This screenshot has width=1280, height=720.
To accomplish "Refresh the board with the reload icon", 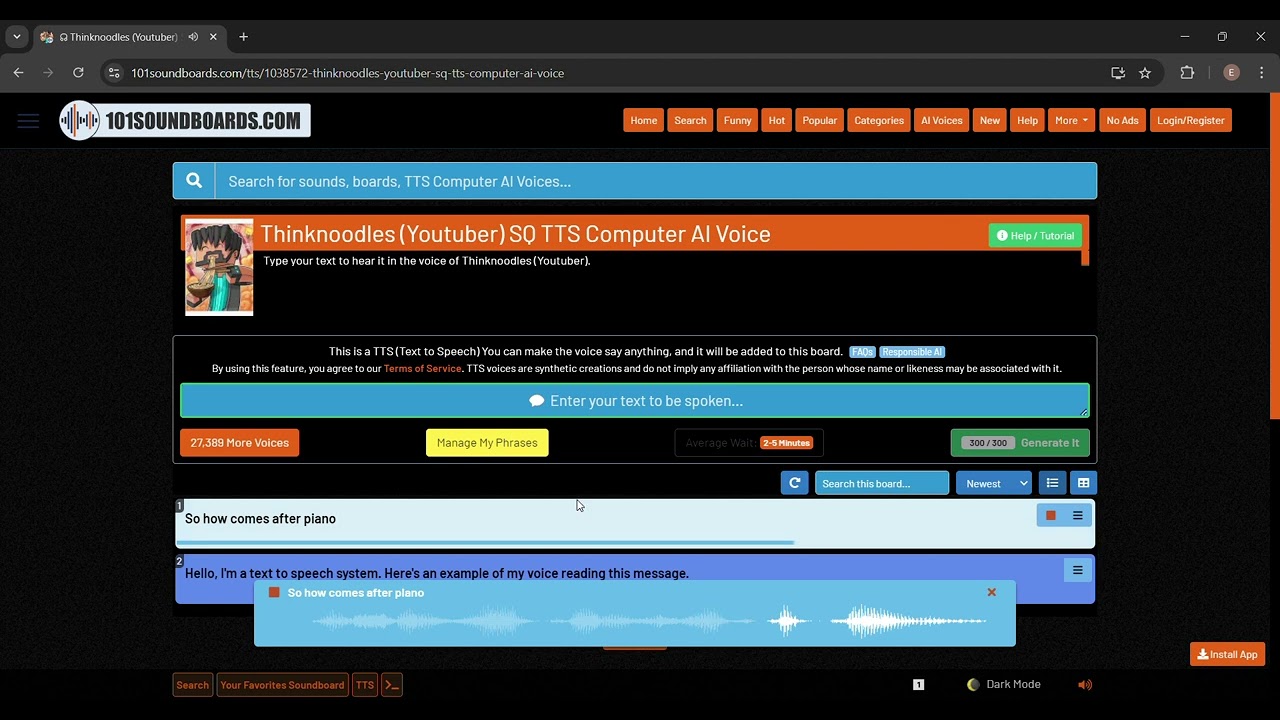I will (x=795, y=483).
